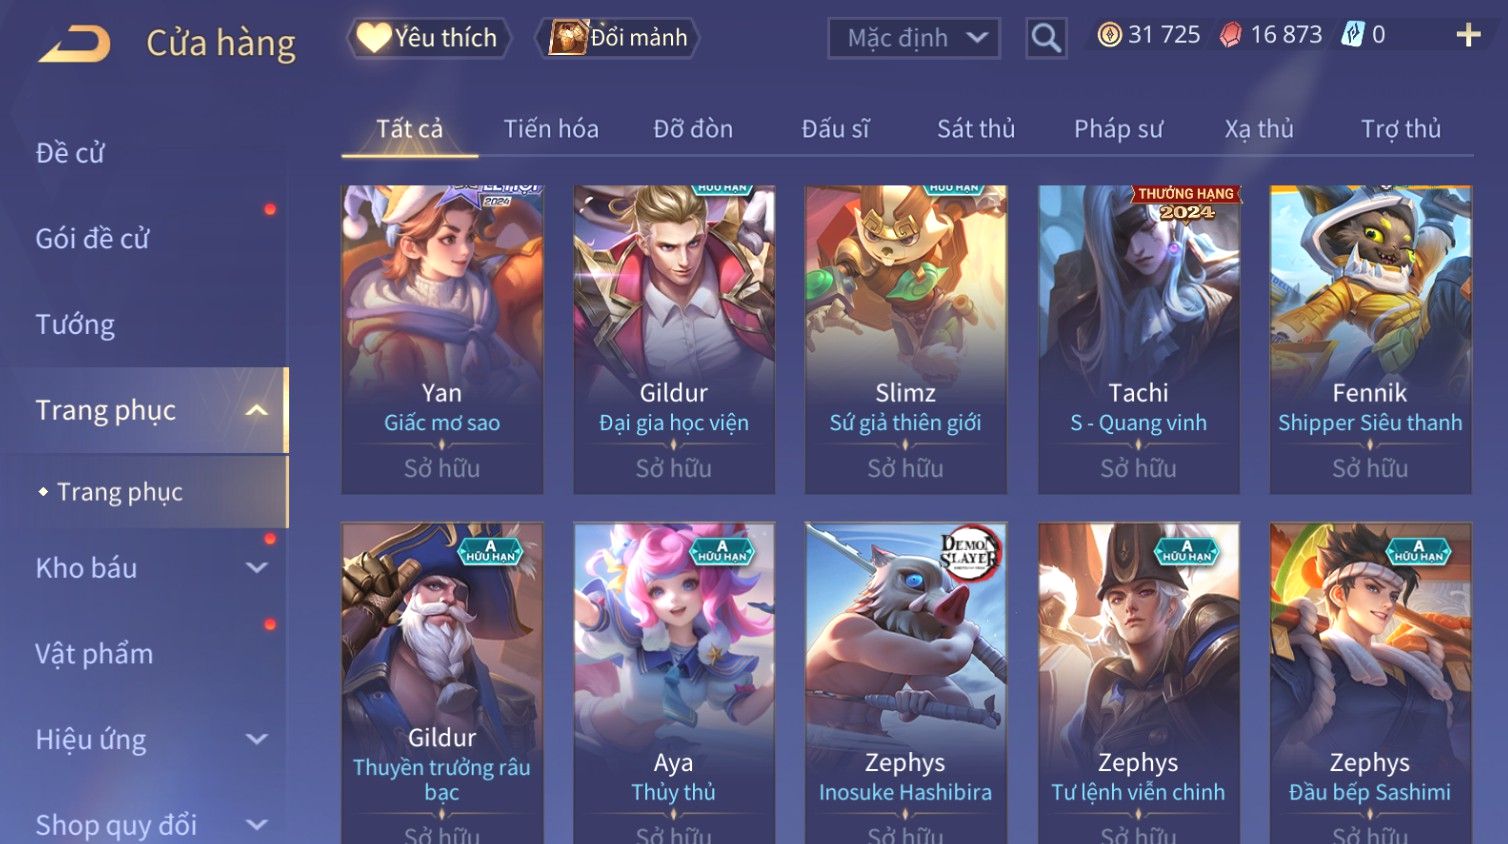Select the Tachi S - Quang vinh skin card

(1138, 339)
